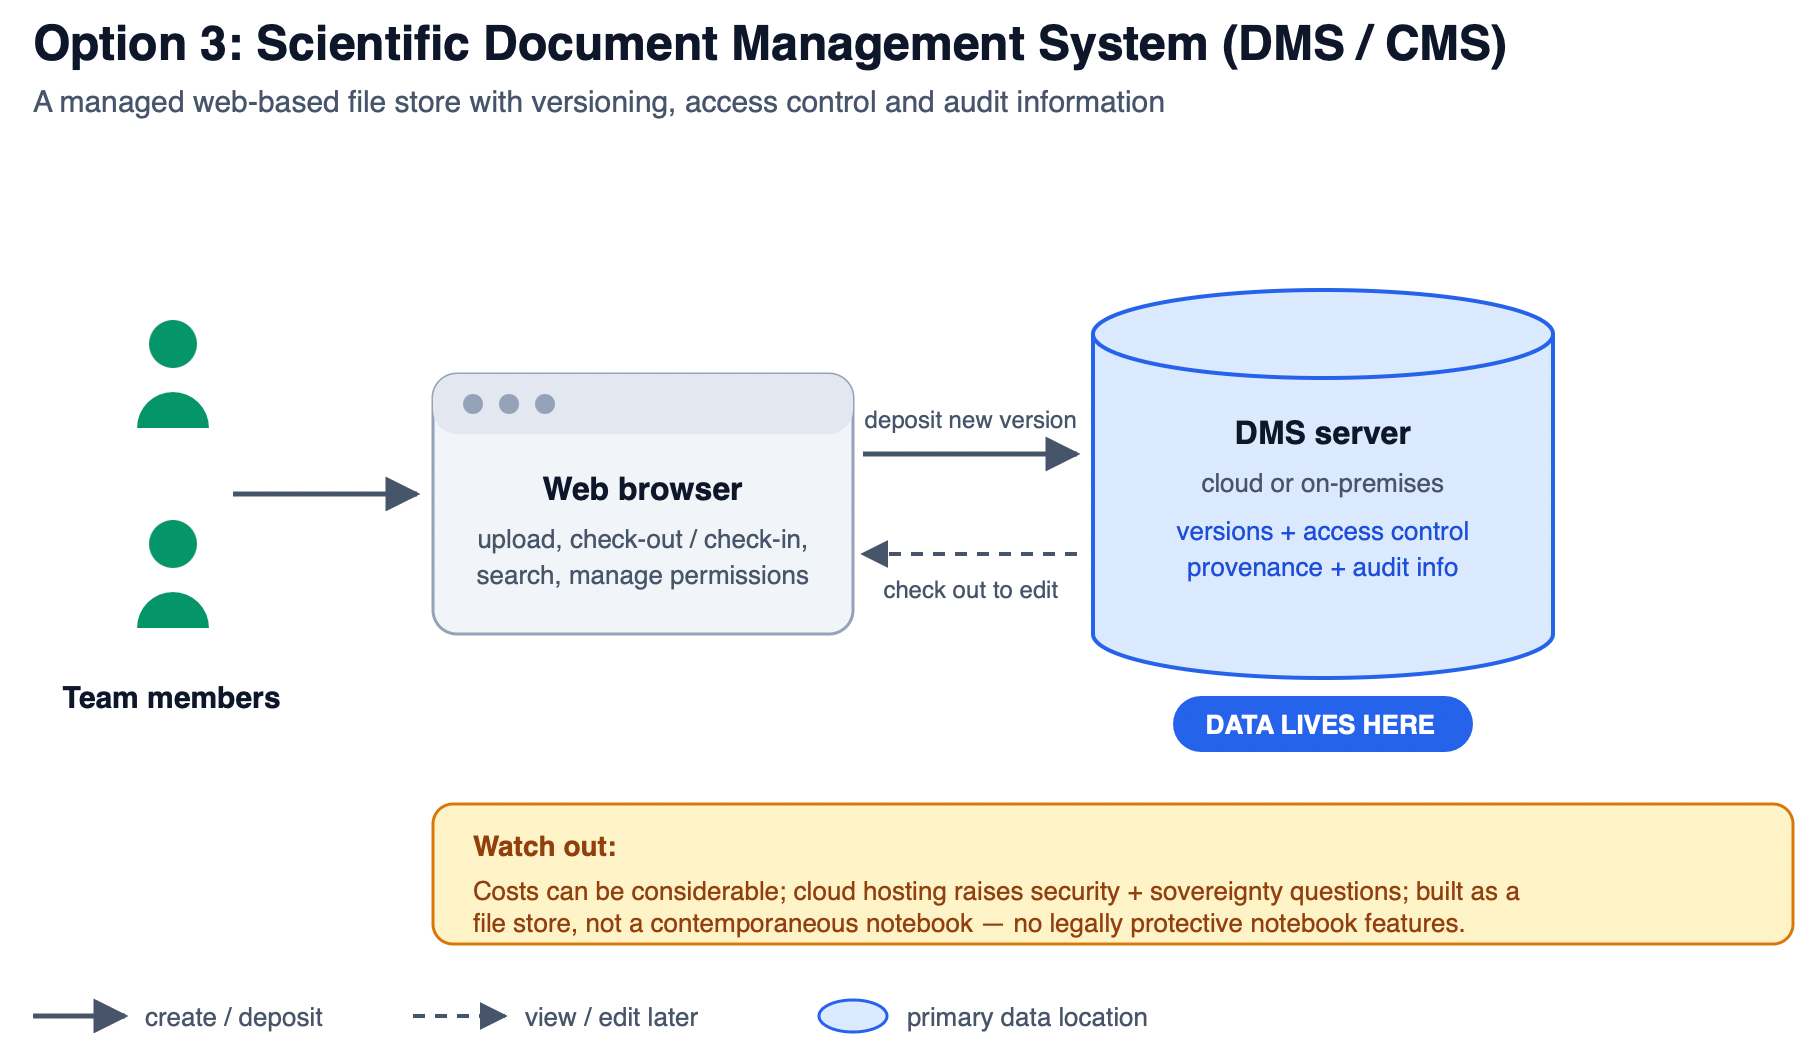The width and height of the screenshot is (1818, 1062).
Task: Click the blue ellipse legend swatch
Action: 853,1016
